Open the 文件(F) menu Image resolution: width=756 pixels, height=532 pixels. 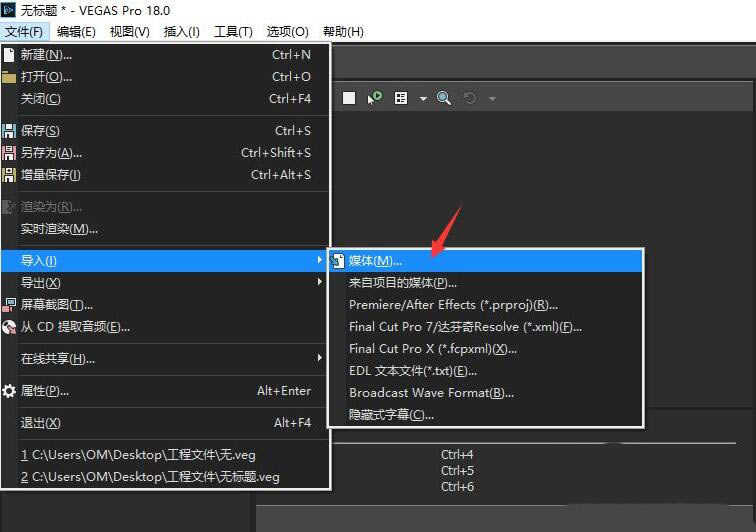pyautogui.click(x=24, y=32)
